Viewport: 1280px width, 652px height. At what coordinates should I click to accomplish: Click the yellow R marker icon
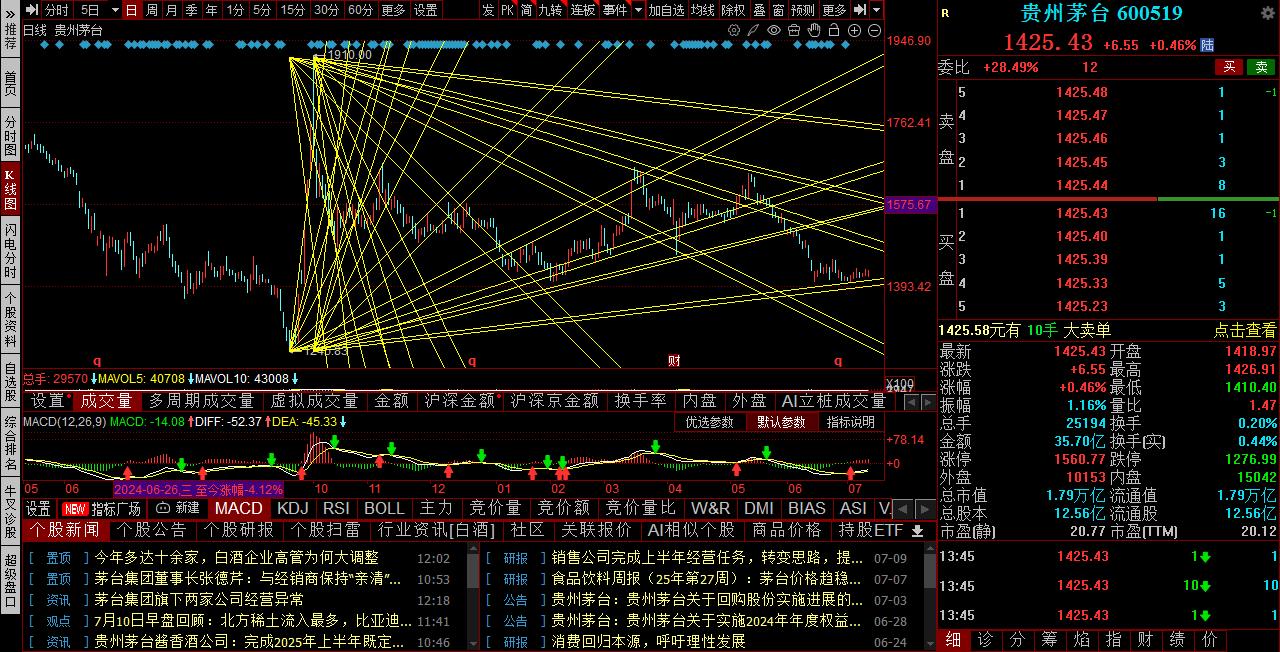click(946, 13)
